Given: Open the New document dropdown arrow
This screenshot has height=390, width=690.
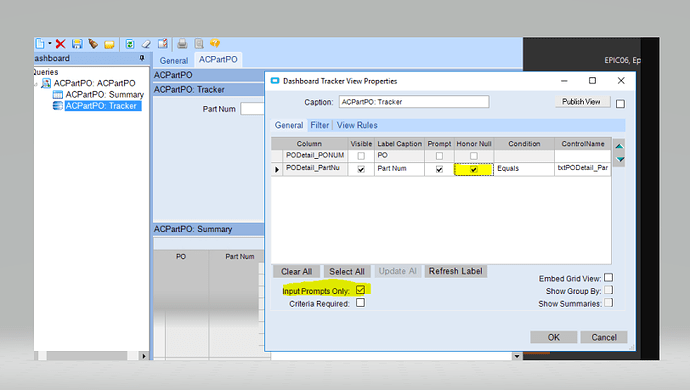Looking at the screenshot, I should click(x=50, y=43).
